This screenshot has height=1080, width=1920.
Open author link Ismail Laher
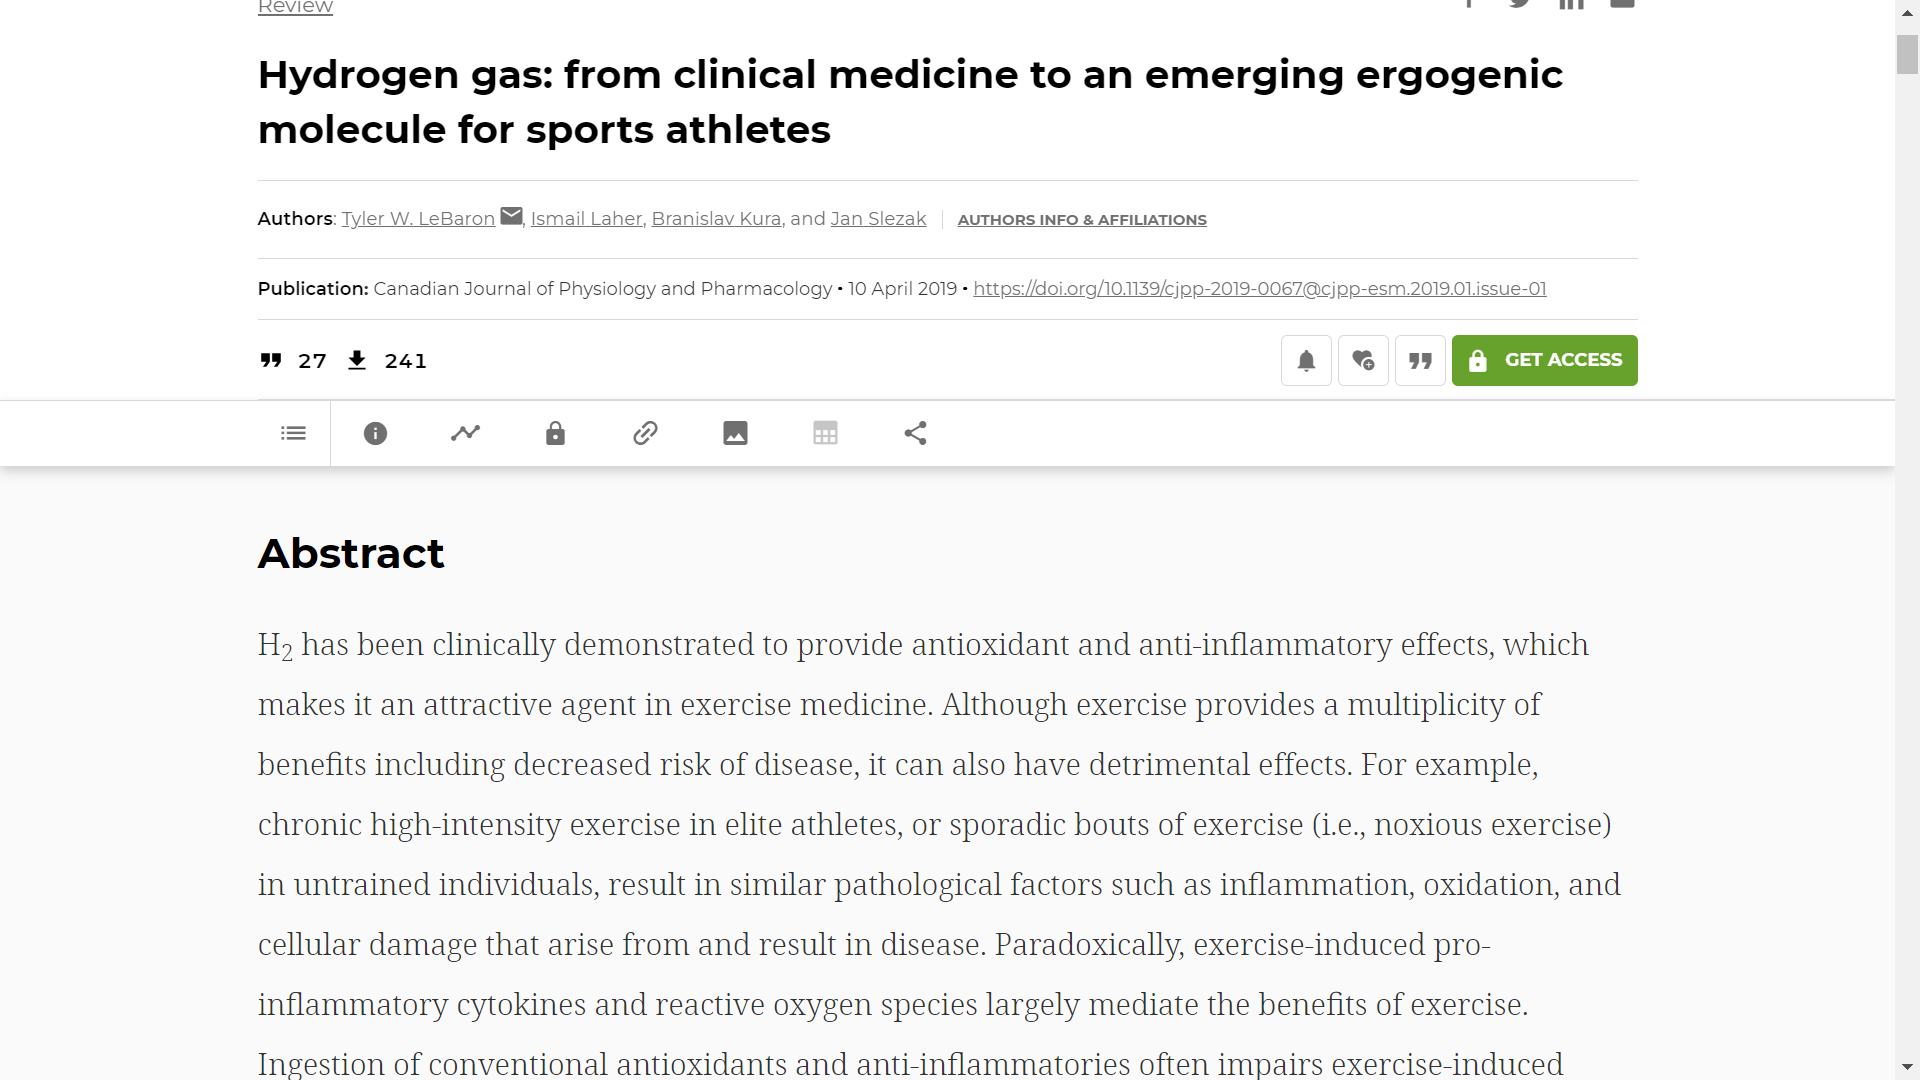click(x=586, y=219)
